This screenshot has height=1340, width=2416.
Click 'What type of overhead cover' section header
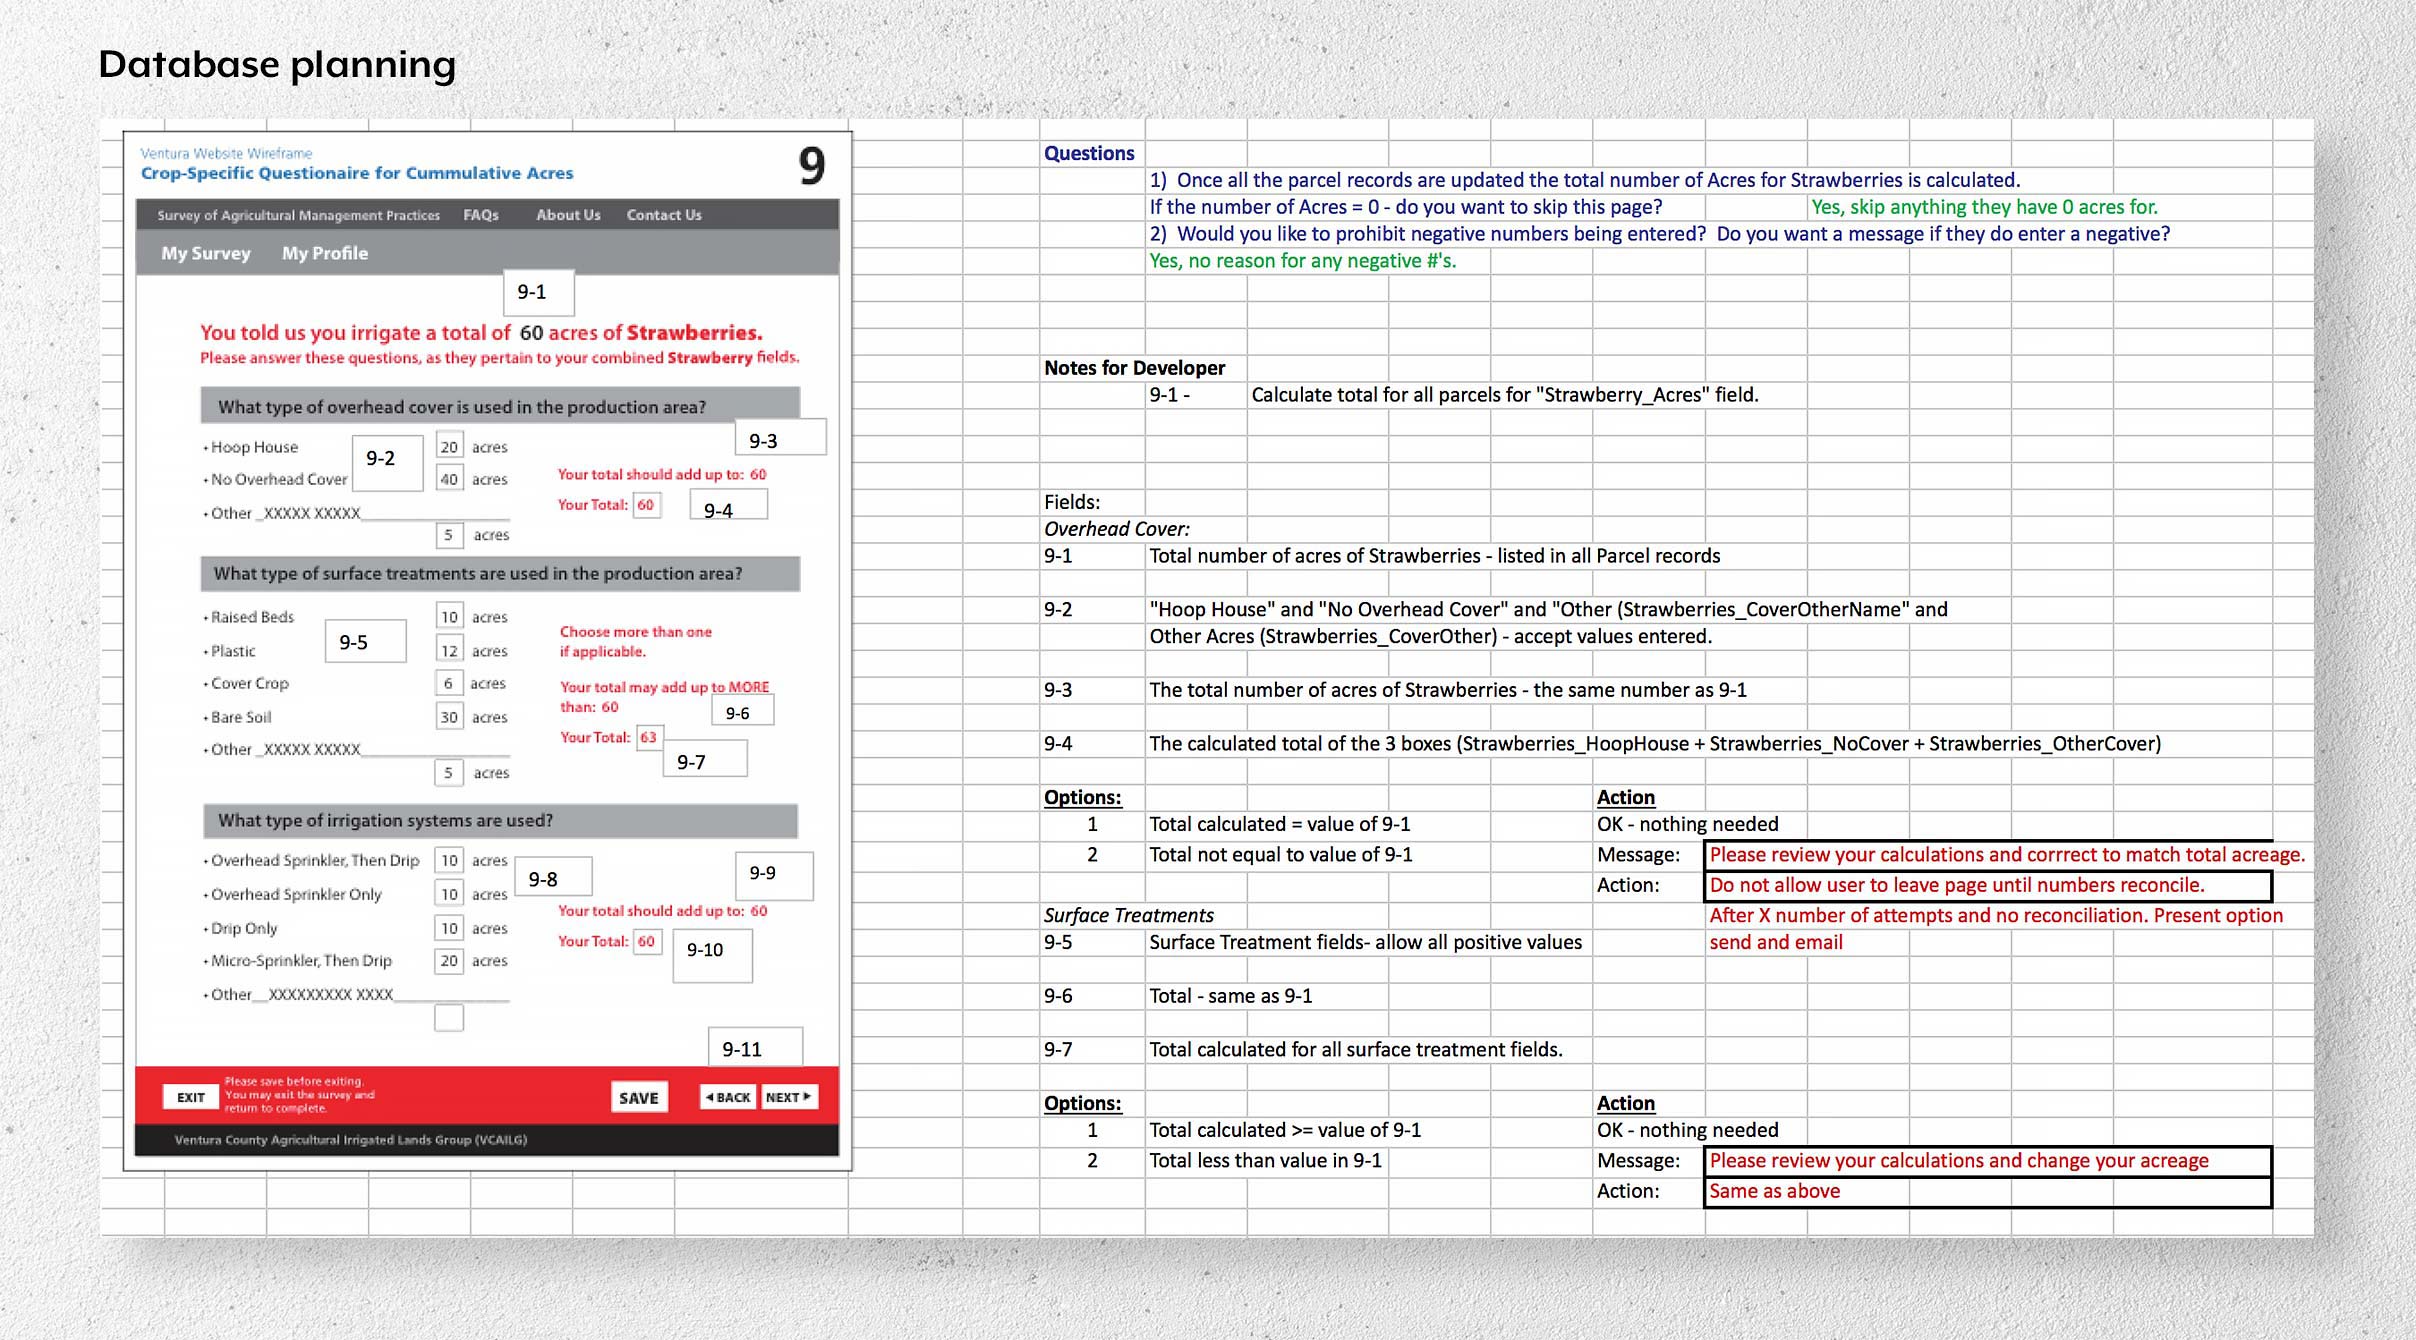coord(500,405)
